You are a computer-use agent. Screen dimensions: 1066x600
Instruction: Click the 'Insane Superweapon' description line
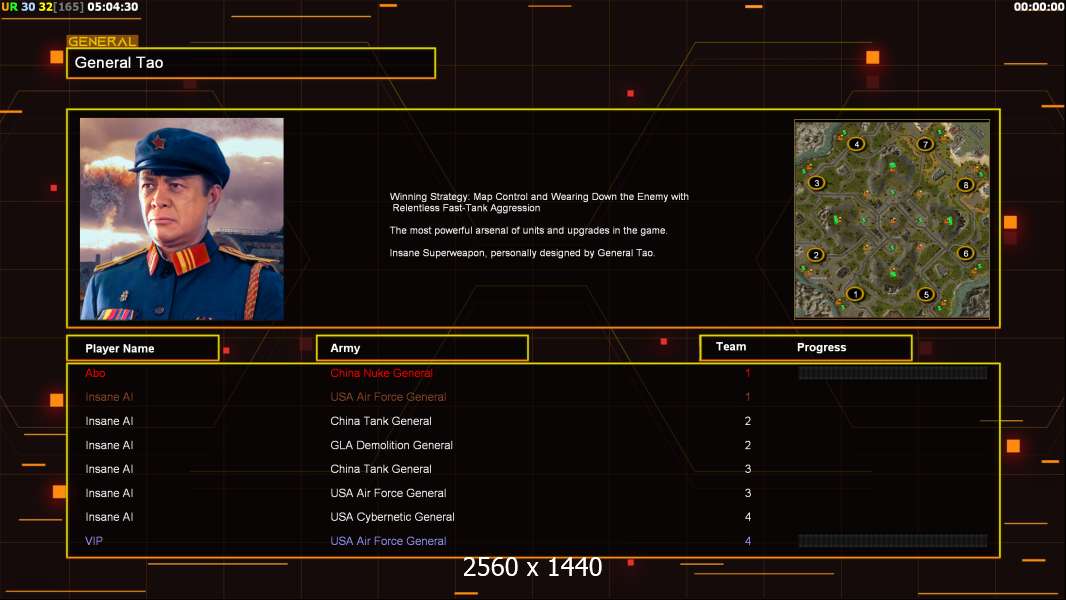coord(522,253)
